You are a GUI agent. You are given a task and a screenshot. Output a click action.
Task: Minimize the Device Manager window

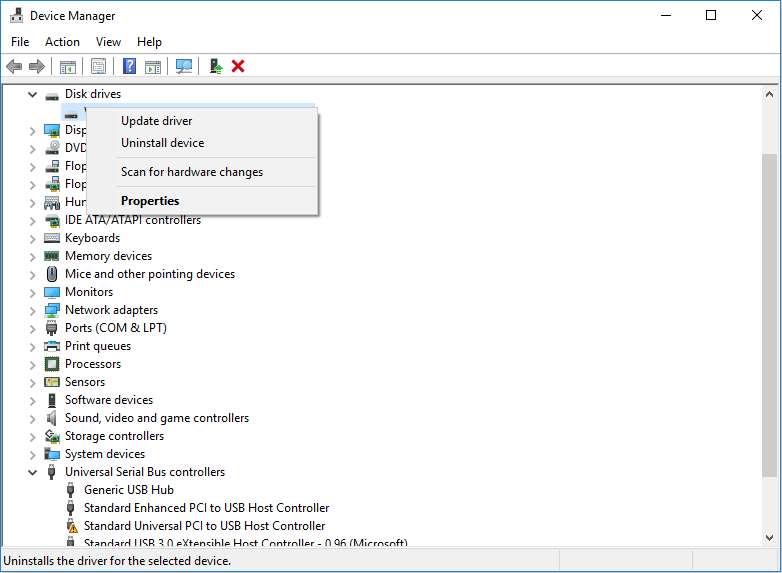tap(665, 15)
